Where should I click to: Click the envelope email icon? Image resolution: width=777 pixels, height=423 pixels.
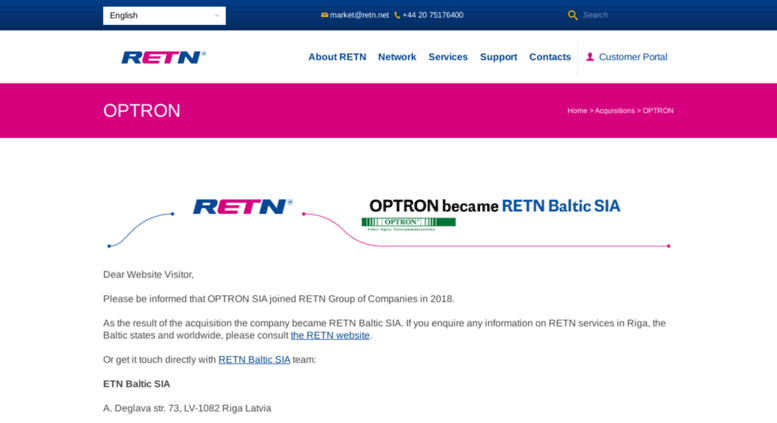click(324, 15)
